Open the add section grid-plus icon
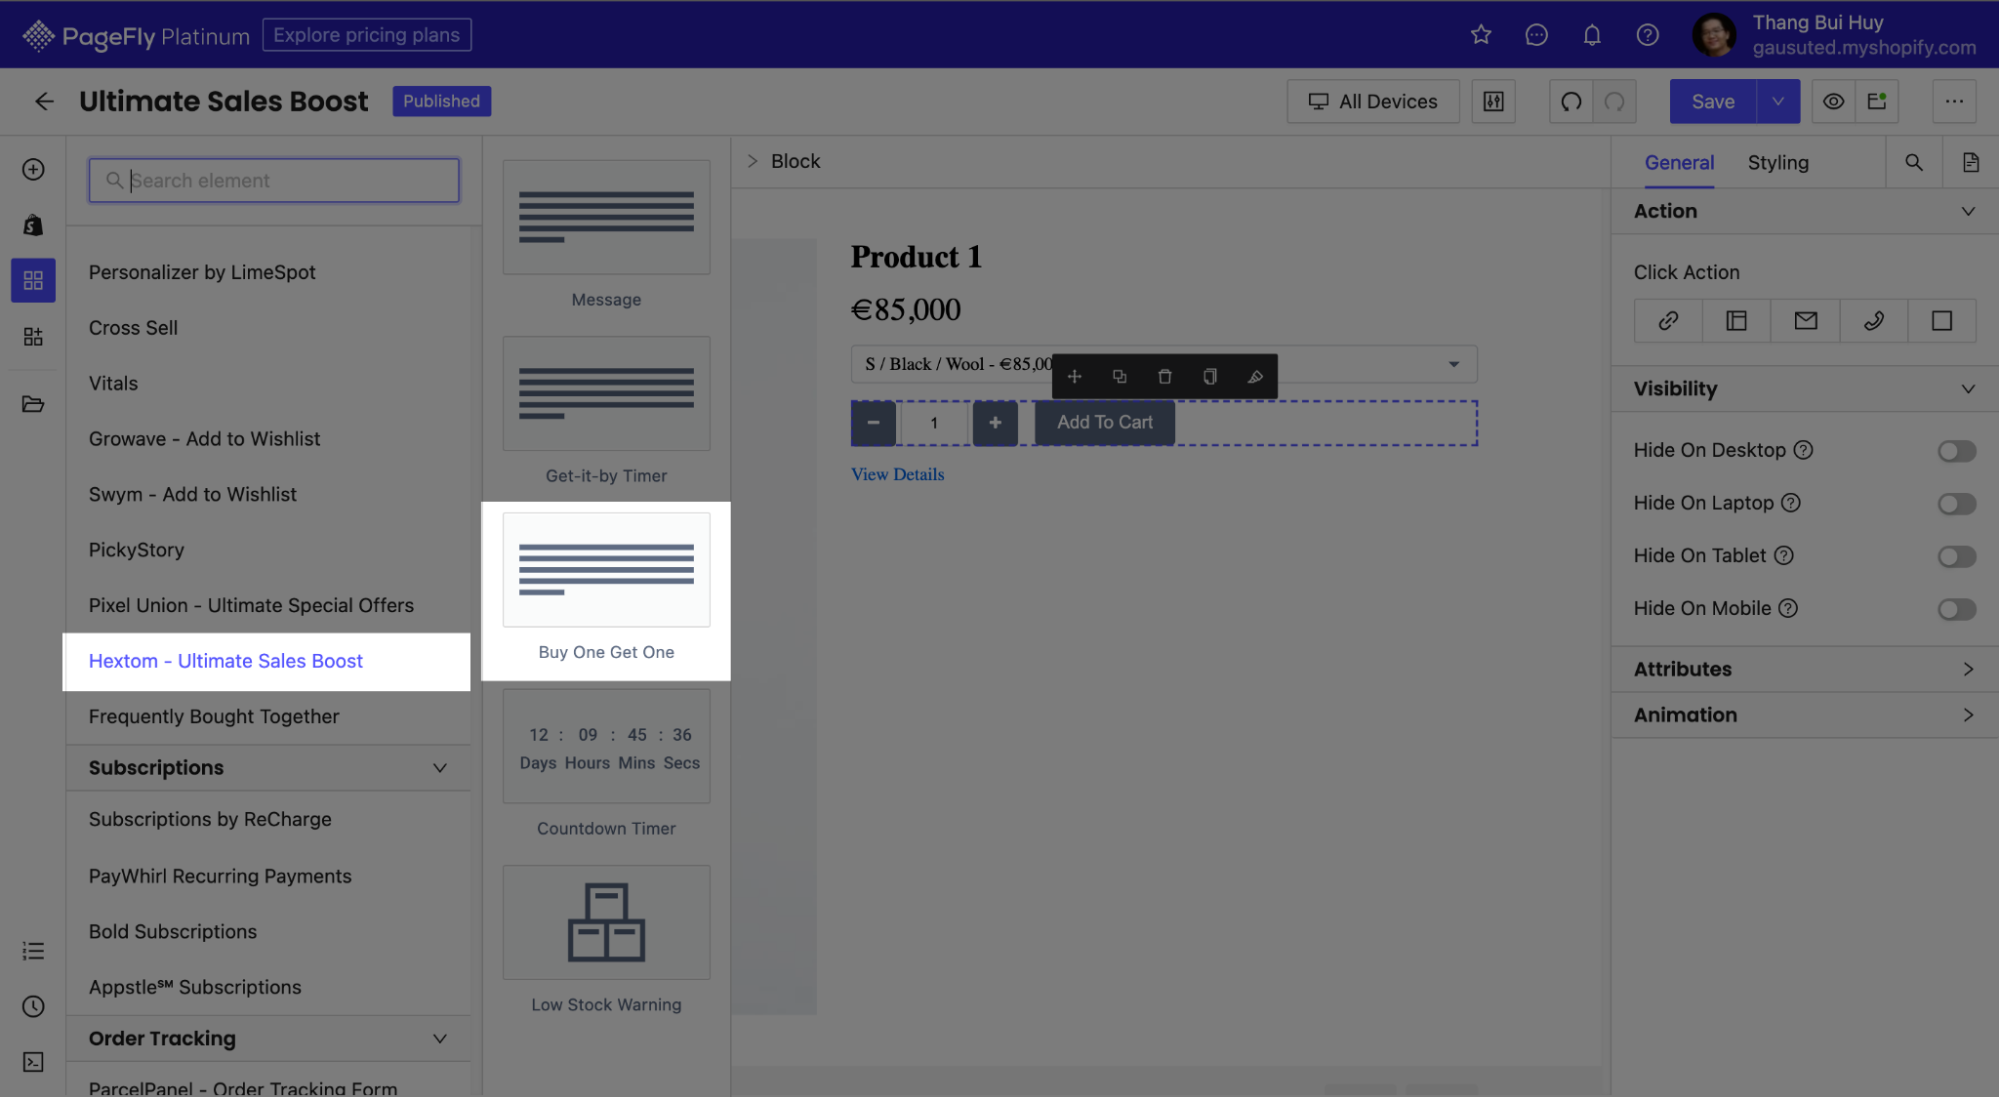The height and width of the screenshot is (1098, 1999). pos(33,337)
